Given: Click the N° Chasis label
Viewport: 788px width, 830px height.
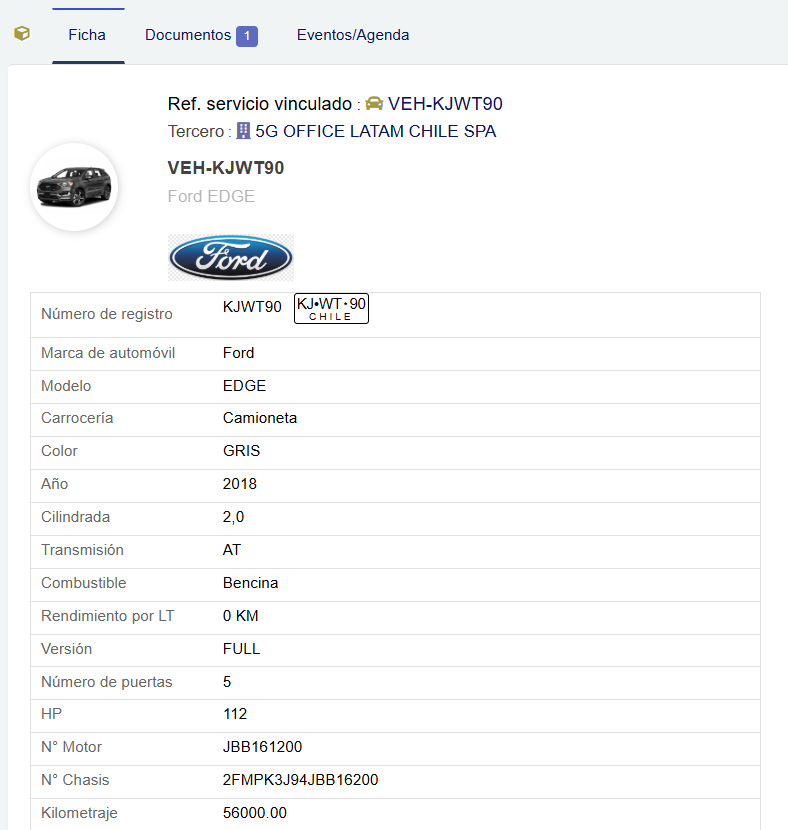Looking at the screenshot, I should 75,780.
